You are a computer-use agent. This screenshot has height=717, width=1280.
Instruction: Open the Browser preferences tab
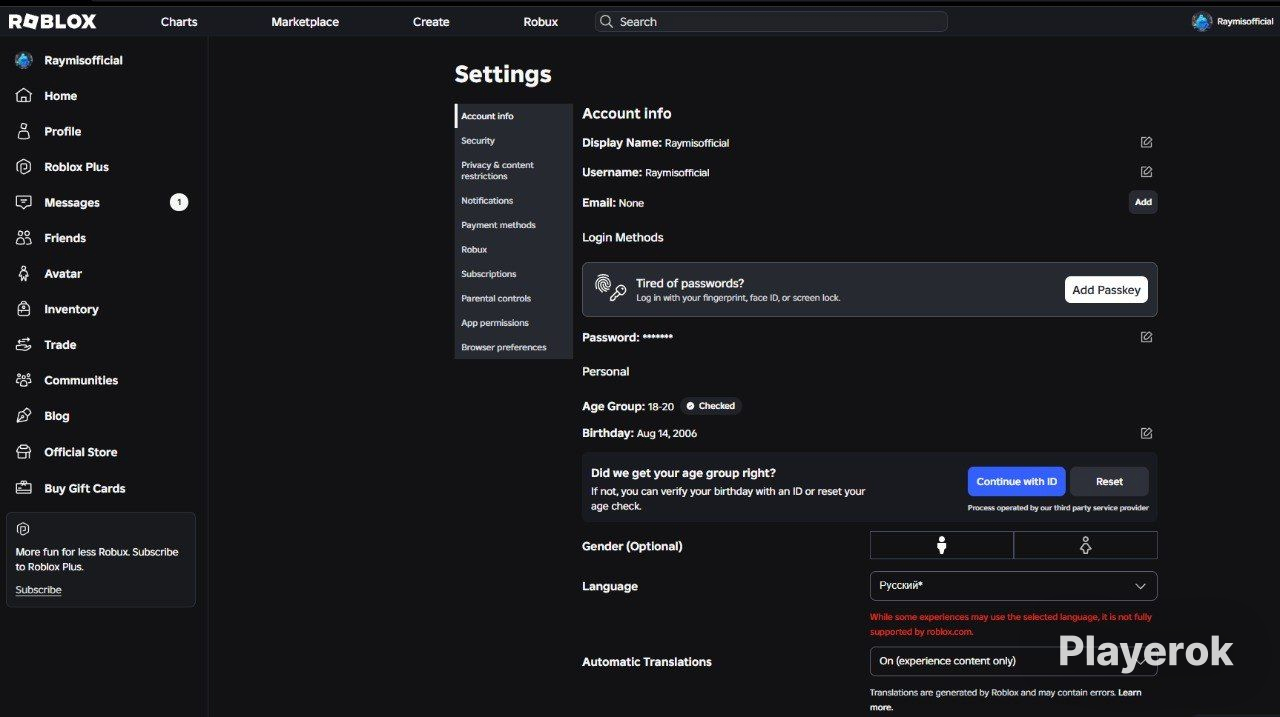(513, 347)
